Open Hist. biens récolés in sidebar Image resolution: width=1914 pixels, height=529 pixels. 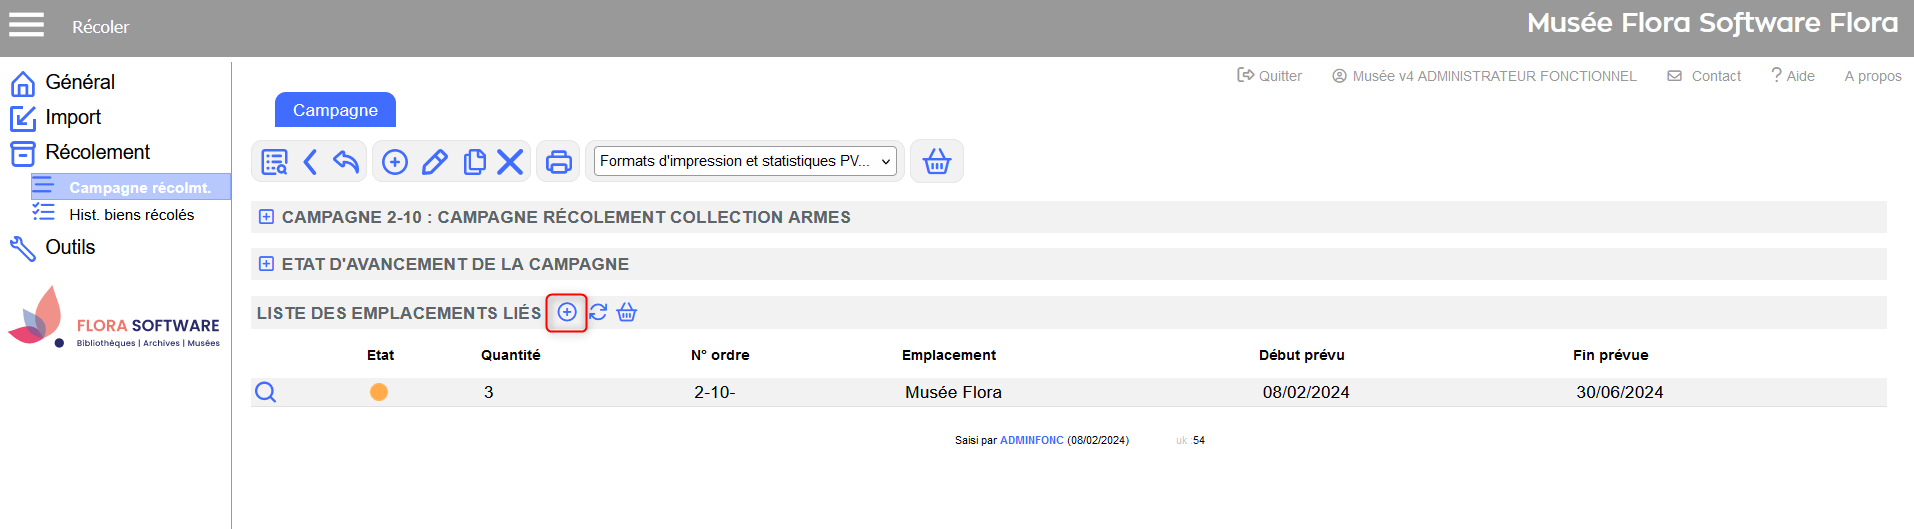131,215
